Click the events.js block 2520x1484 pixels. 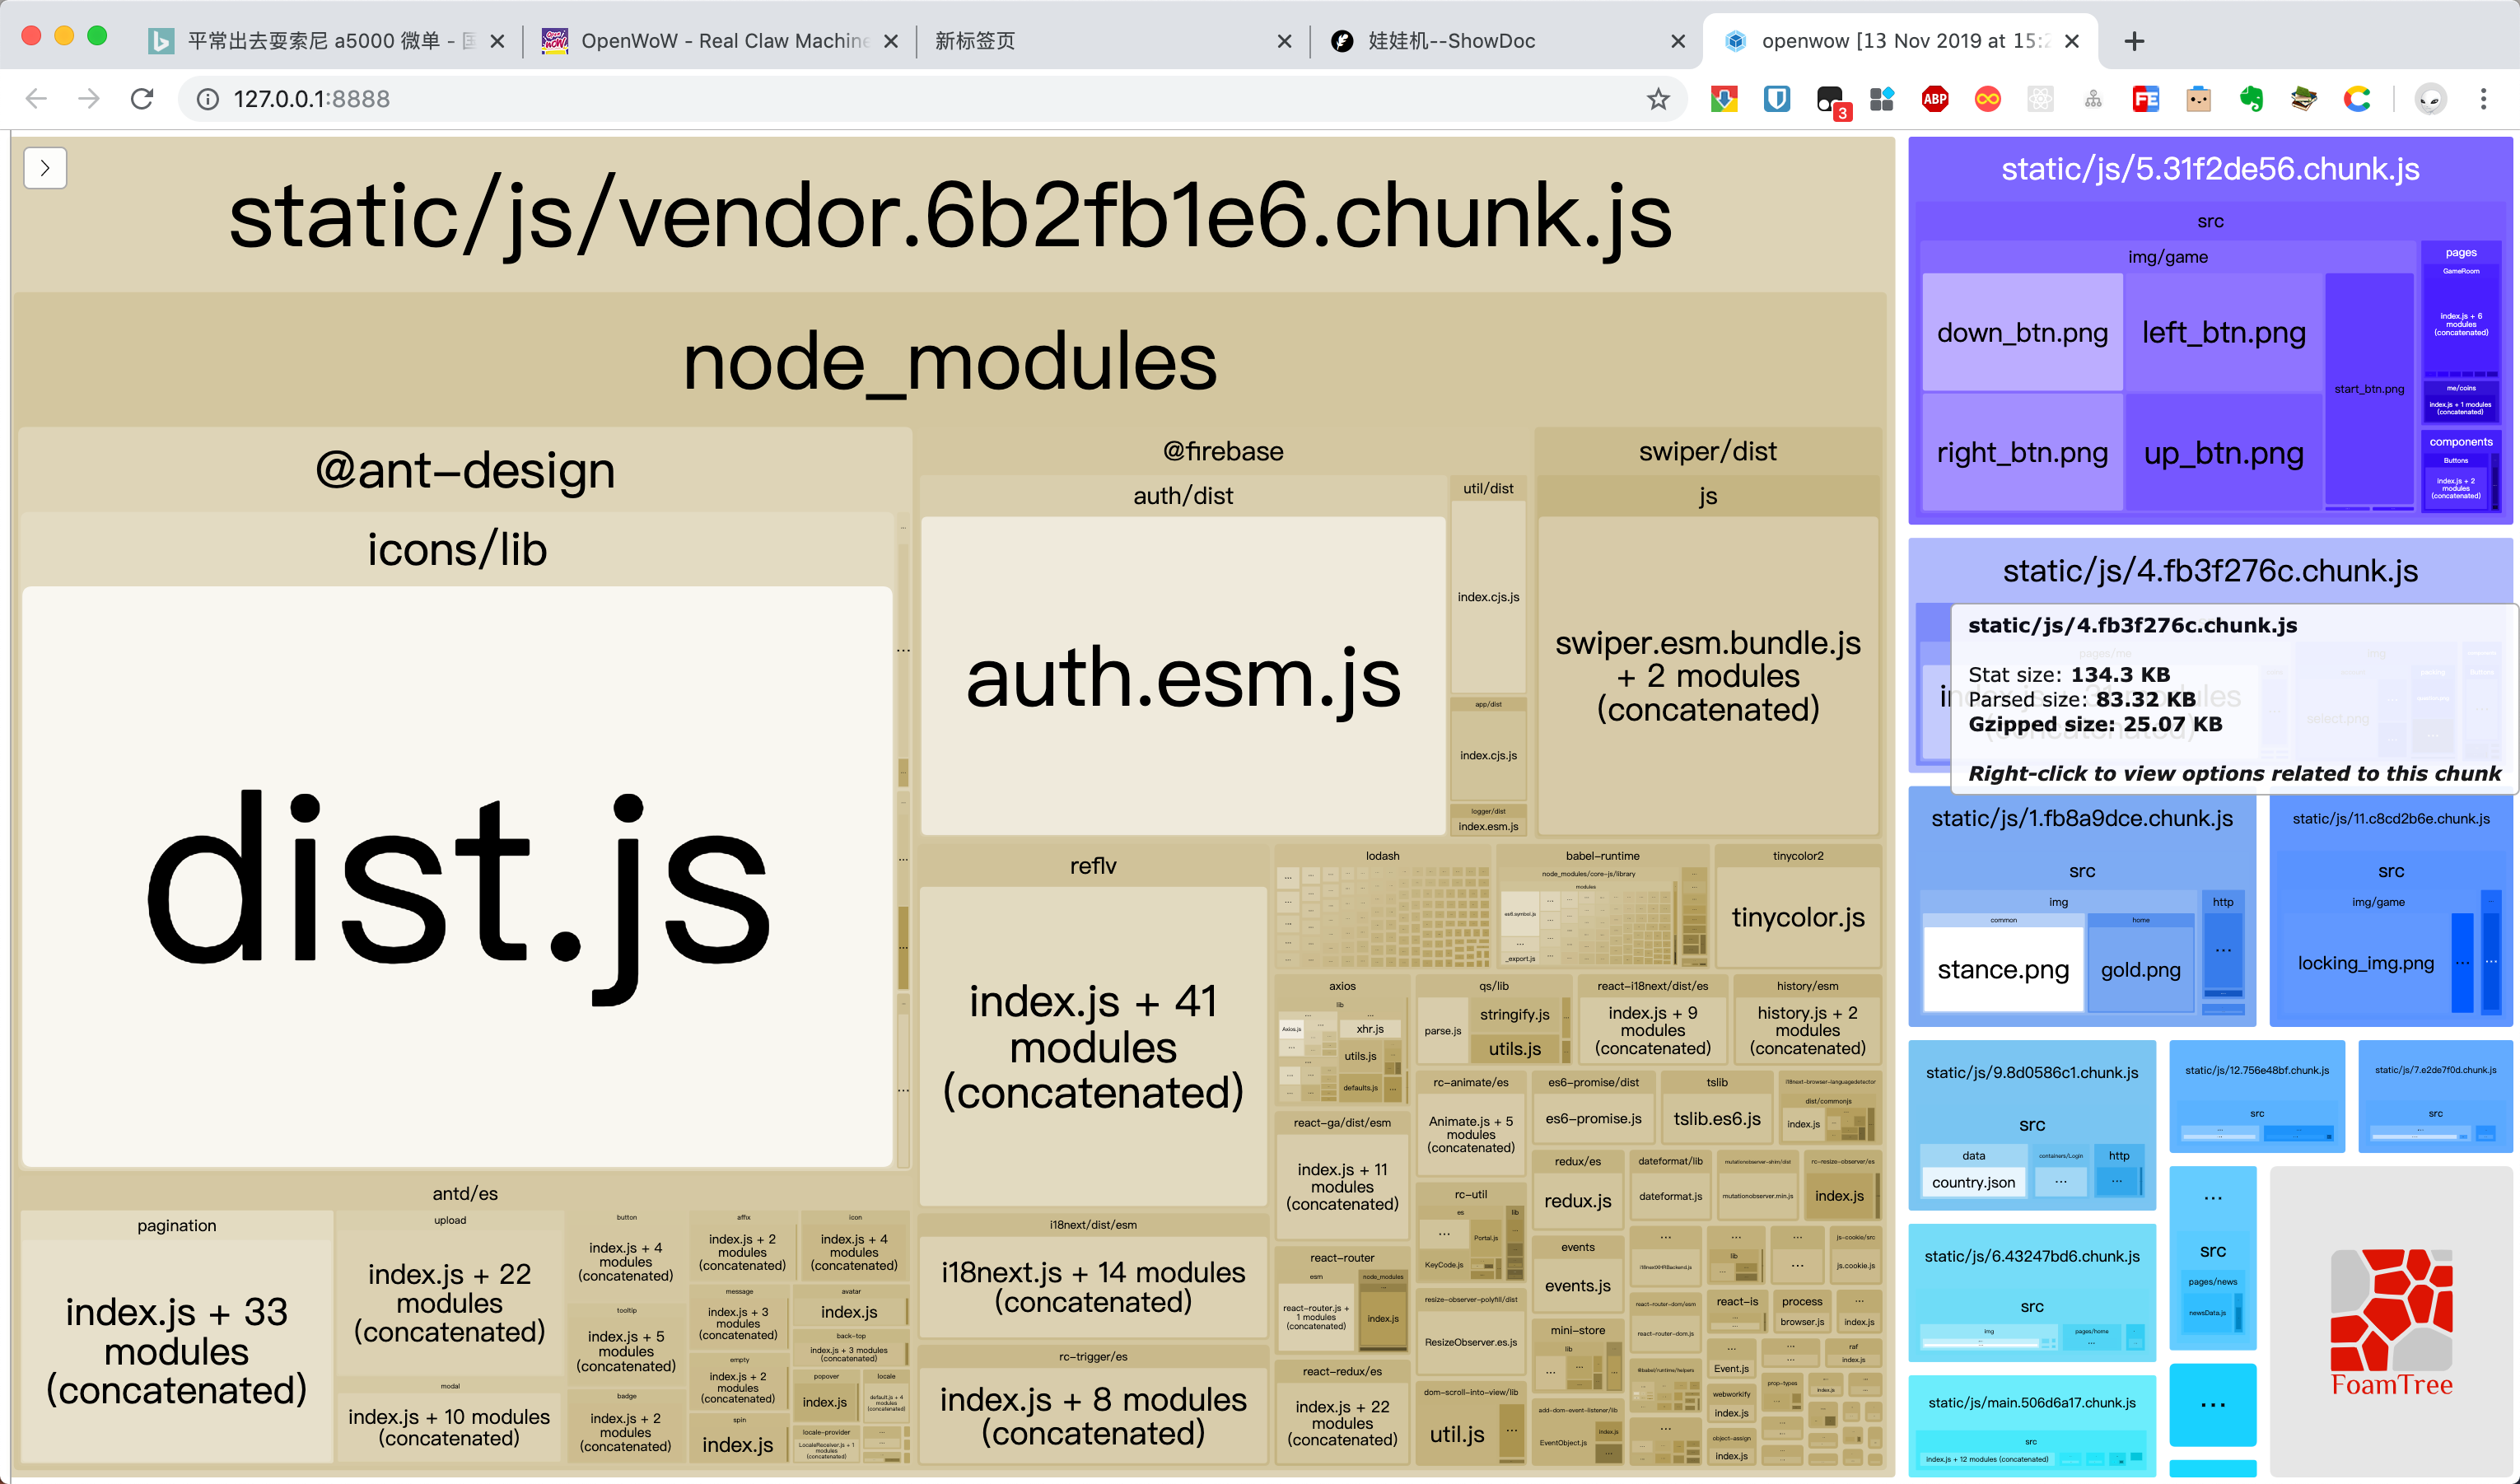1577,1285
